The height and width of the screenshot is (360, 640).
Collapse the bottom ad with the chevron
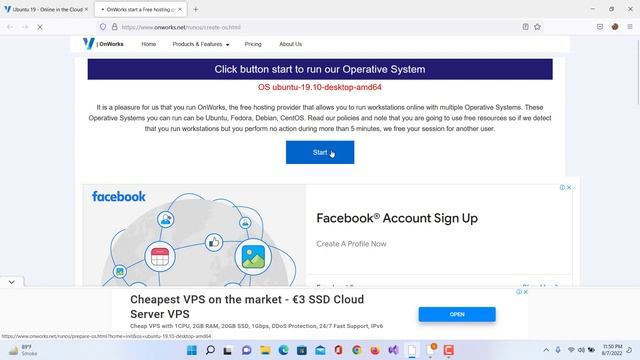click(11, 282)
